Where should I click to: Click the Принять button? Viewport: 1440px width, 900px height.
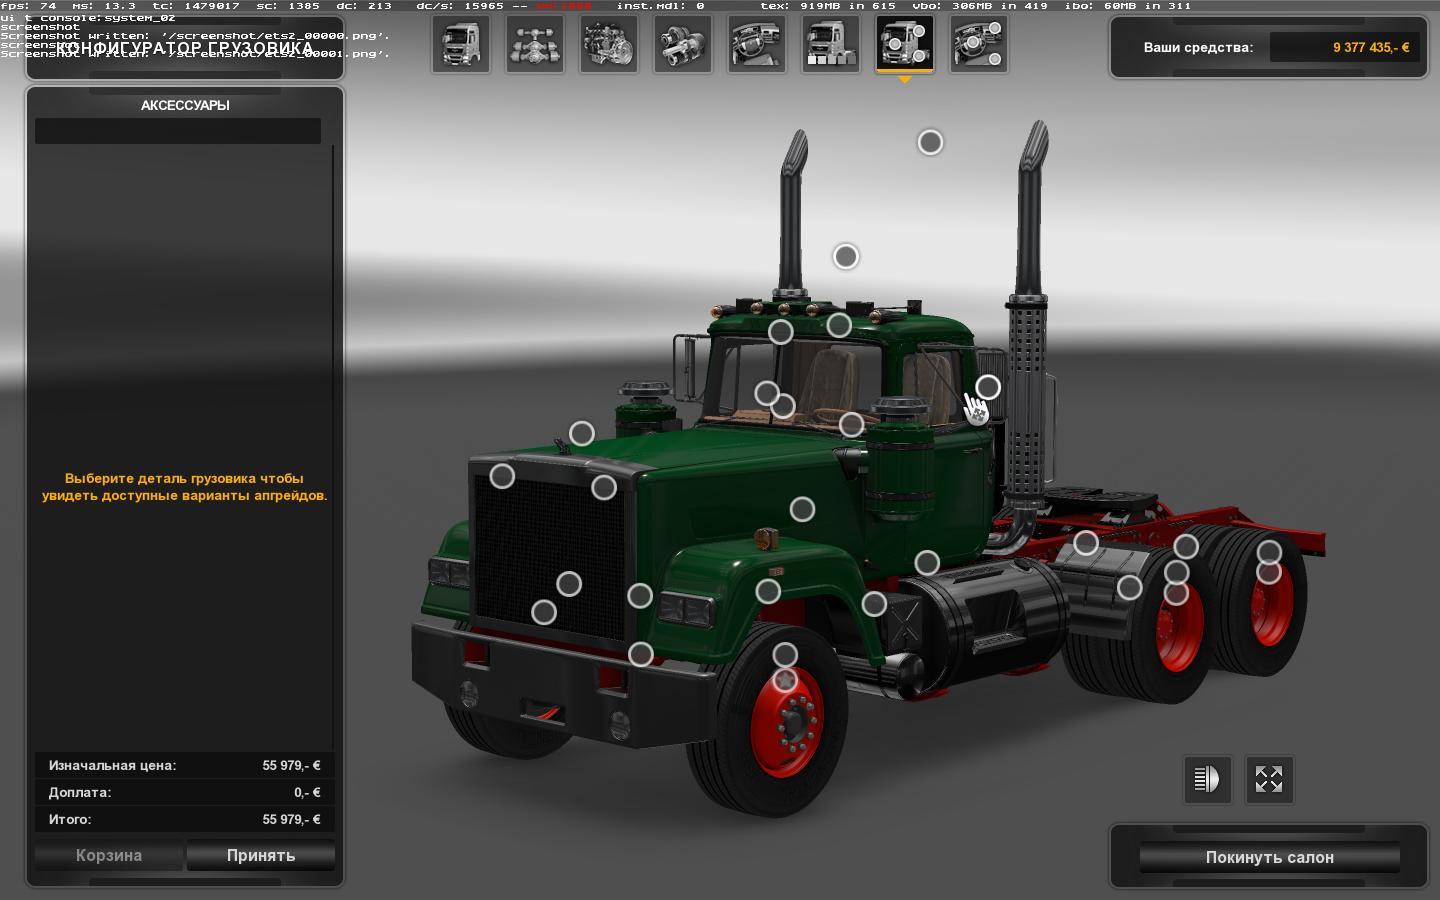261,855
